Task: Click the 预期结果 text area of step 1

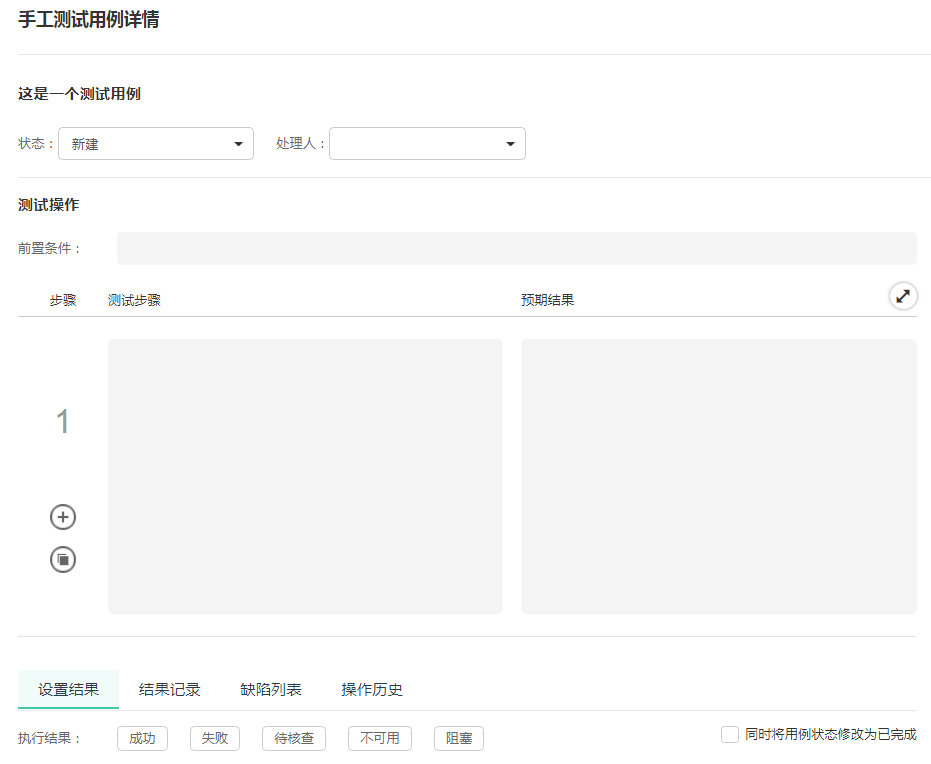Action: pos(718,476)
